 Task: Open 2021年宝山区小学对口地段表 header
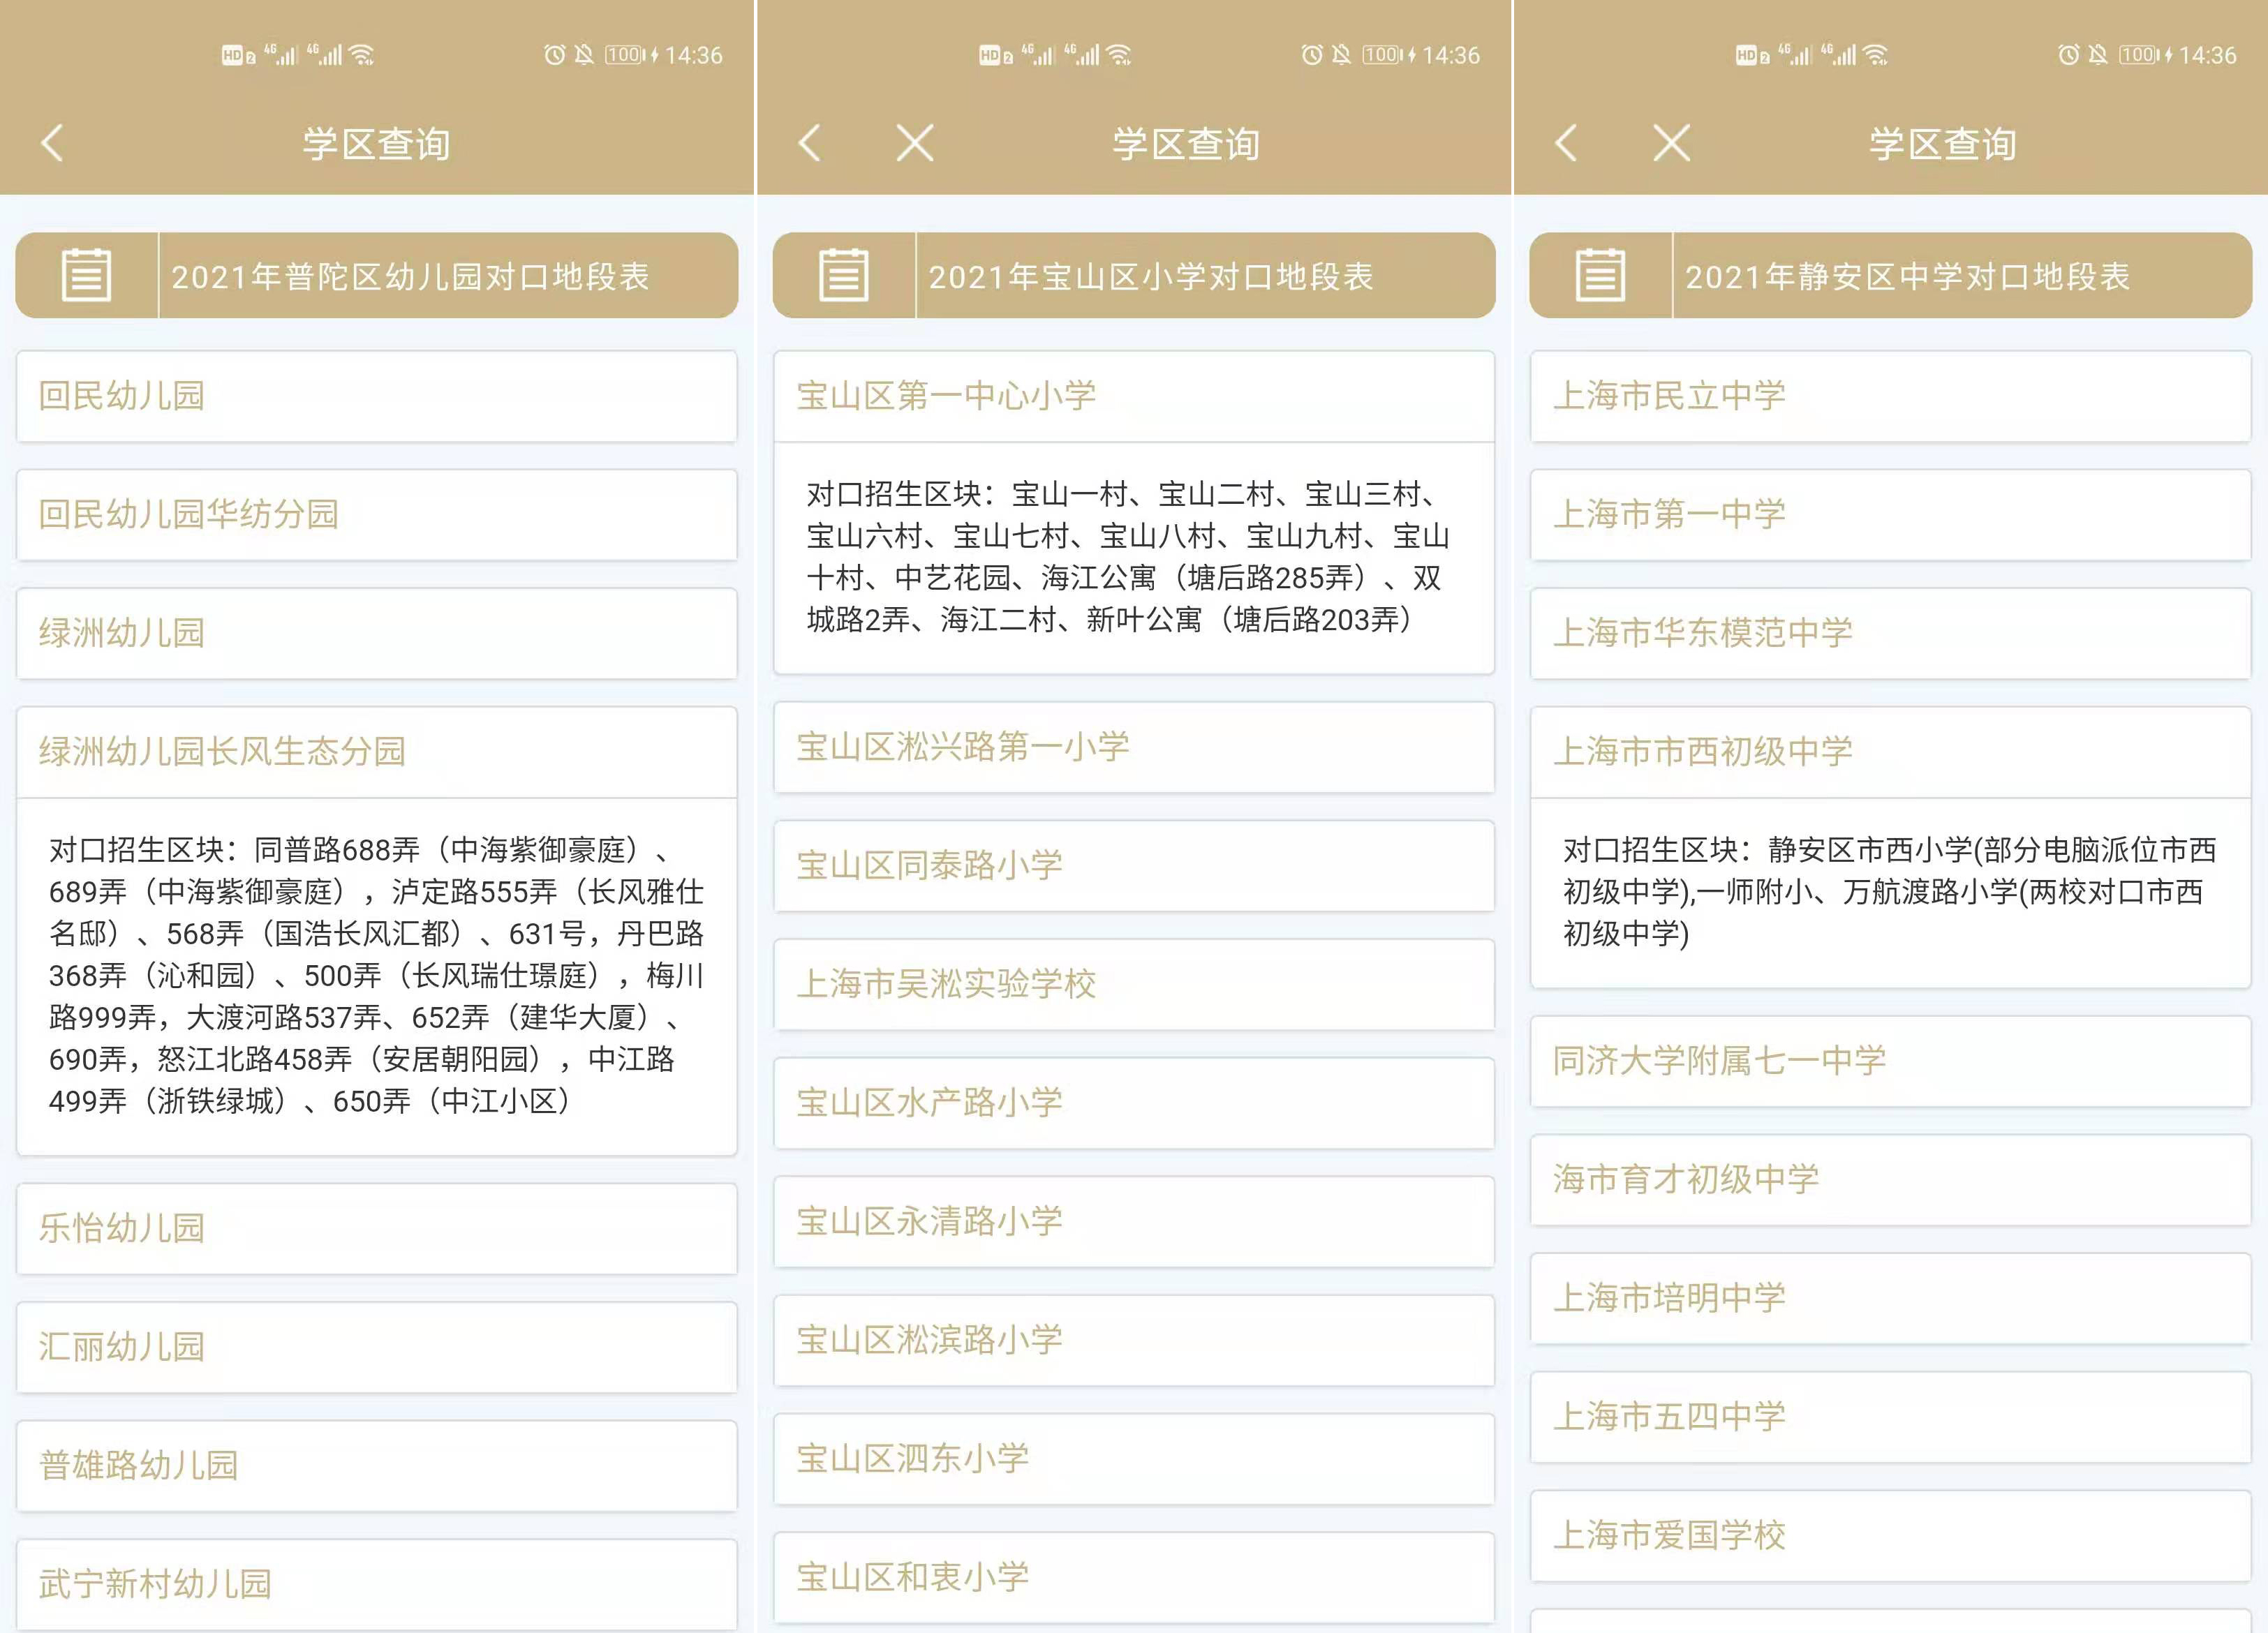coord(1150,277)
